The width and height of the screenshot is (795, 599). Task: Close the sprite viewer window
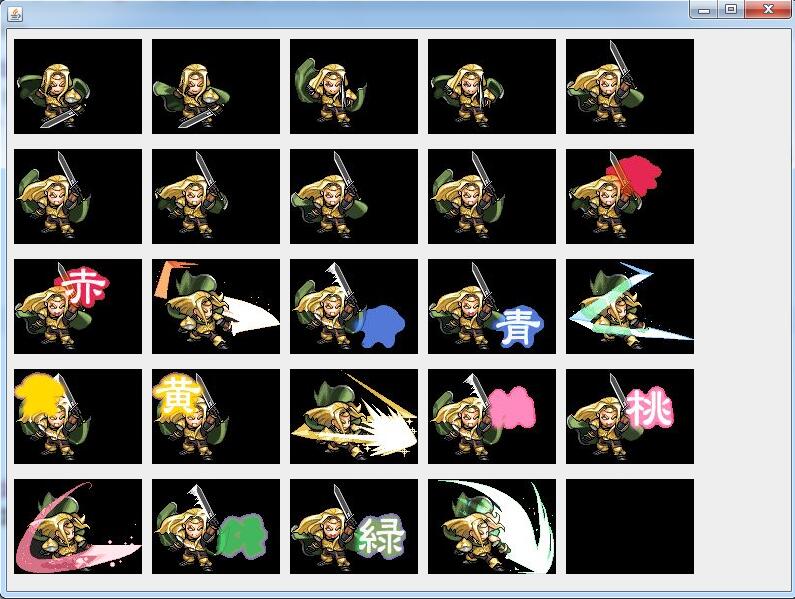[768, 10]
